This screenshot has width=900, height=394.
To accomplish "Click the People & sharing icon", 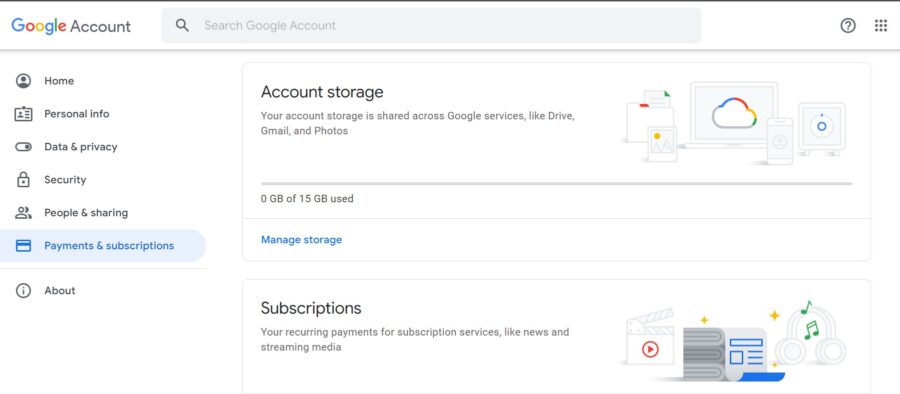I will [x=24, y=213].
